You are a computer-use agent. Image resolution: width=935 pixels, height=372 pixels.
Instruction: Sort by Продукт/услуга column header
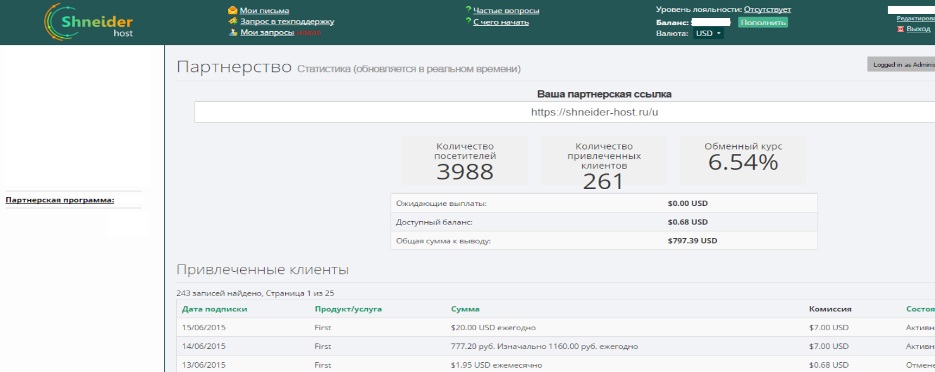coord(348,309)
